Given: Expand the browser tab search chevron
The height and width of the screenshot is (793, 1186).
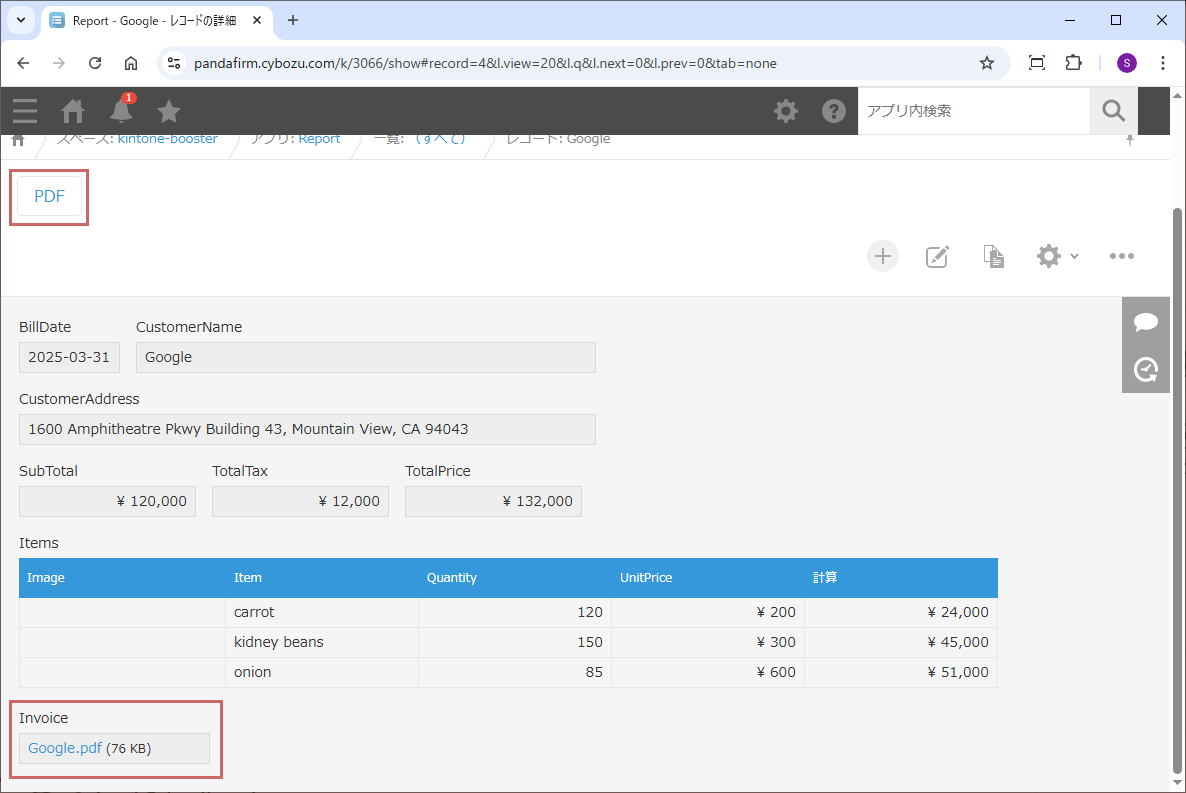Looking at the screenshot, I should pyautogui.click(x=20, y=20).
